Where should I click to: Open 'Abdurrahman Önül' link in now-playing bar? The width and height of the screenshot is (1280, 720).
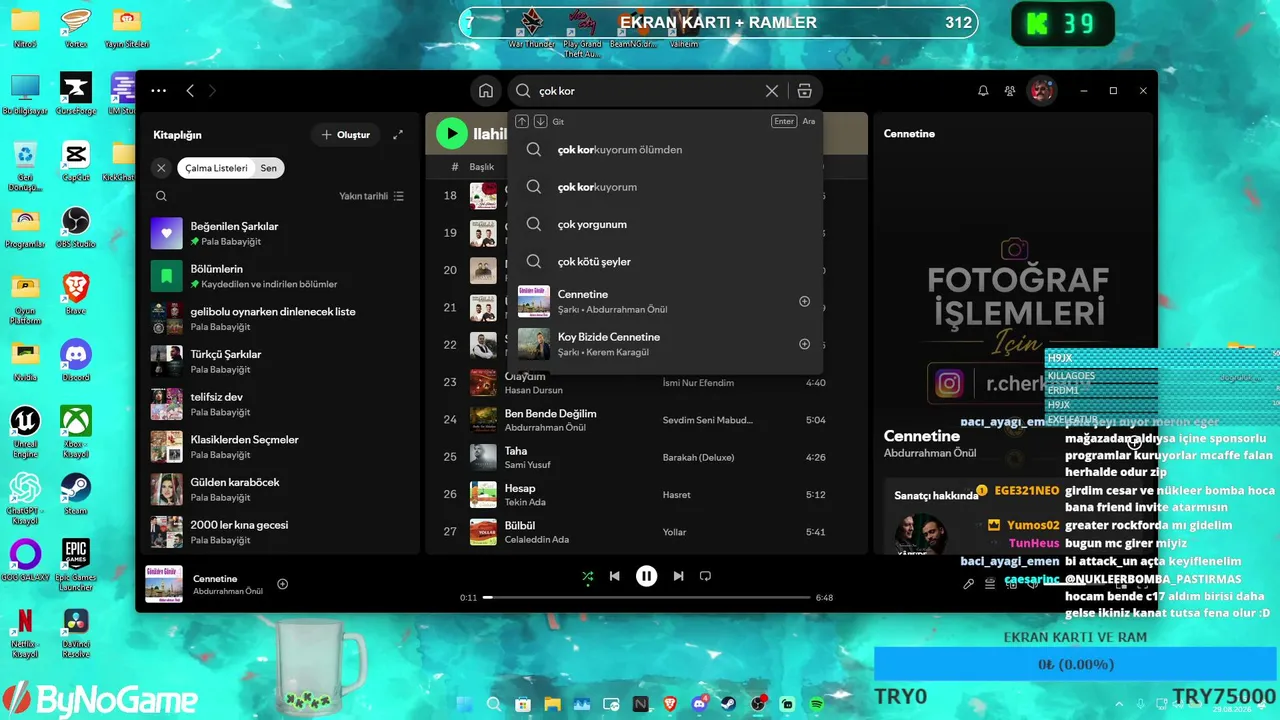pos(228,591)
